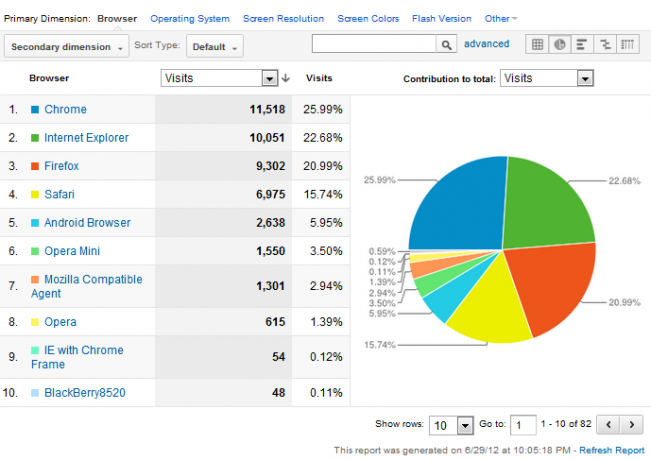Select the pie chart (percentage) view icon
Image resolution: width=651 pixels, height=460 pixels.
[x=560, y=44]
